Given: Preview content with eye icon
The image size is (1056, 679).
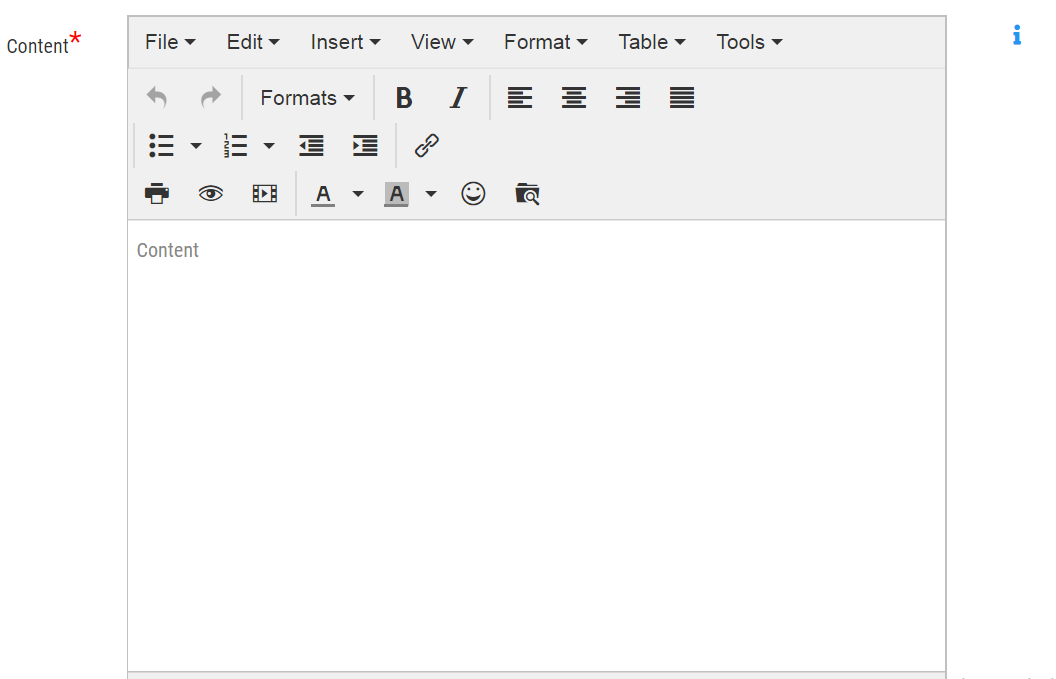Looking at the screenshot, I should coord(211,194).
